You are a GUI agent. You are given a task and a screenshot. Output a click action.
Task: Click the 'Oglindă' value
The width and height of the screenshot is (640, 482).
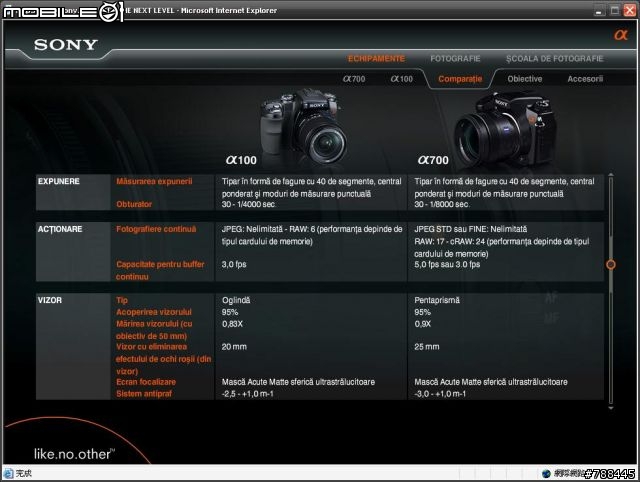pos(236,300)
